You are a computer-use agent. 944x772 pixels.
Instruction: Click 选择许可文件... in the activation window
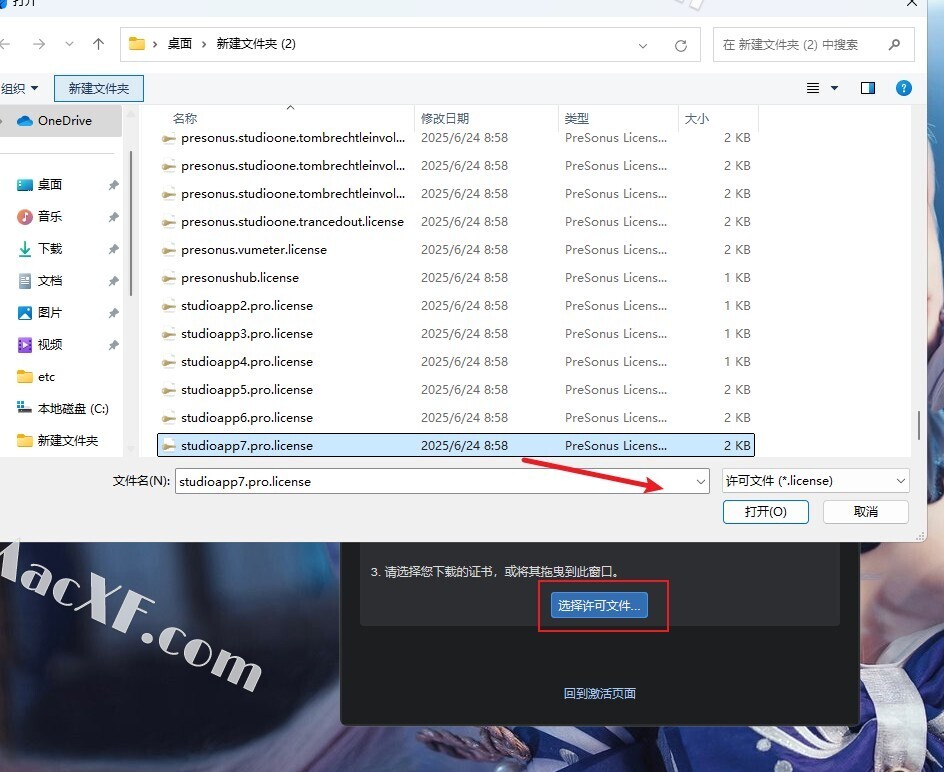[x=599, y=605]
